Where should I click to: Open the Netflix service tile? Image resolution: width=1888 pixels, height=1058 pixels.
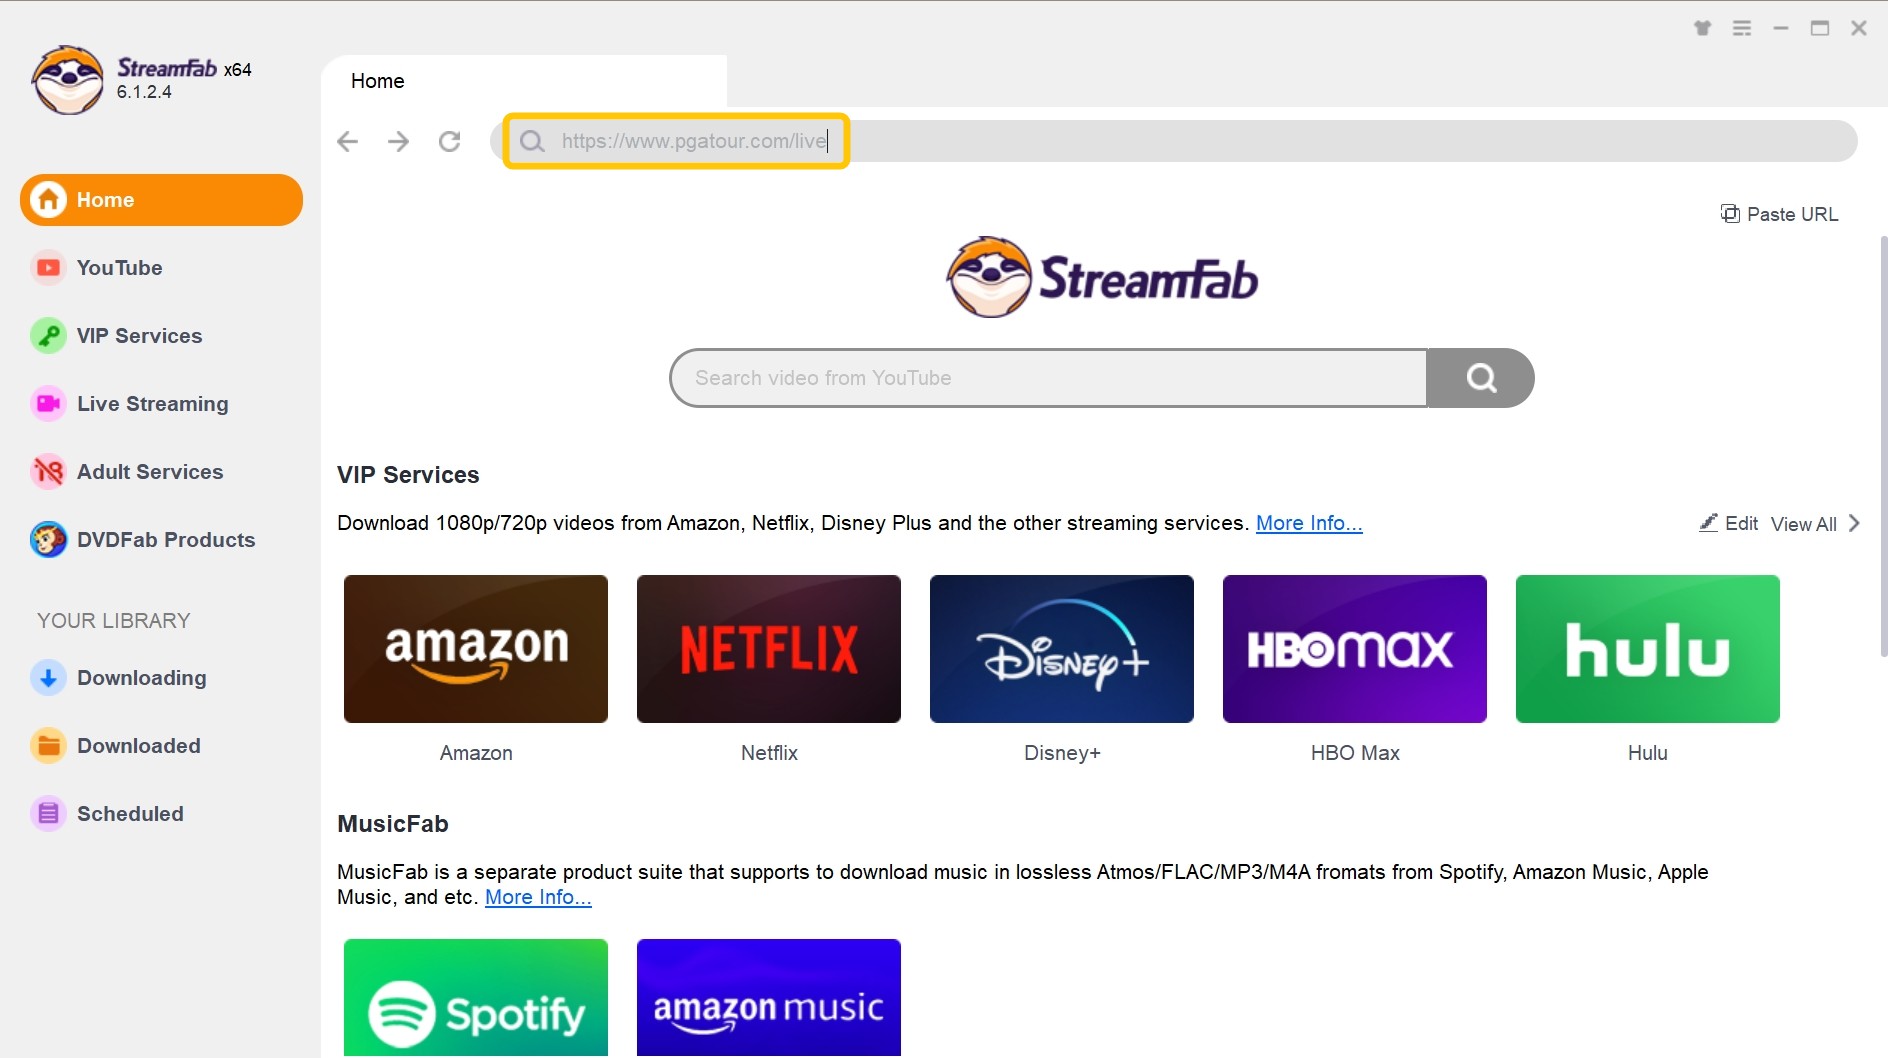(x=769, y=649)
